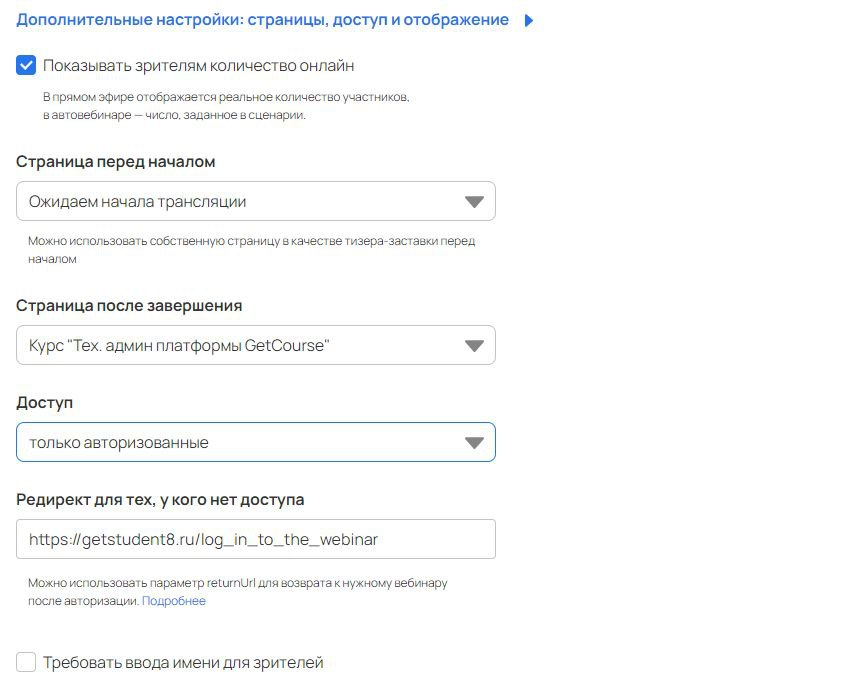Click the Доступ field heading
Viewport: 862px width, 683px height.
click(45, 403)
